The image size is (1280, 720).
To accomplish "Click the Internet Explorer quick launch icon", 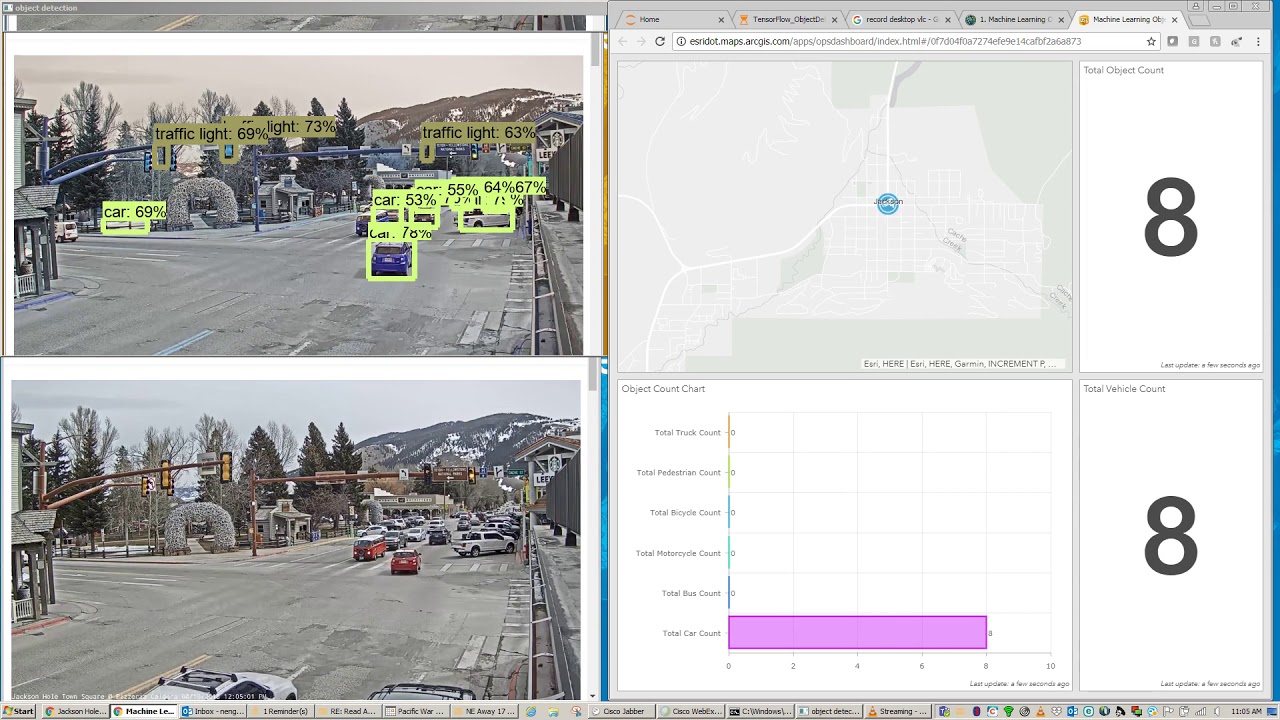I will pos(531,711).
